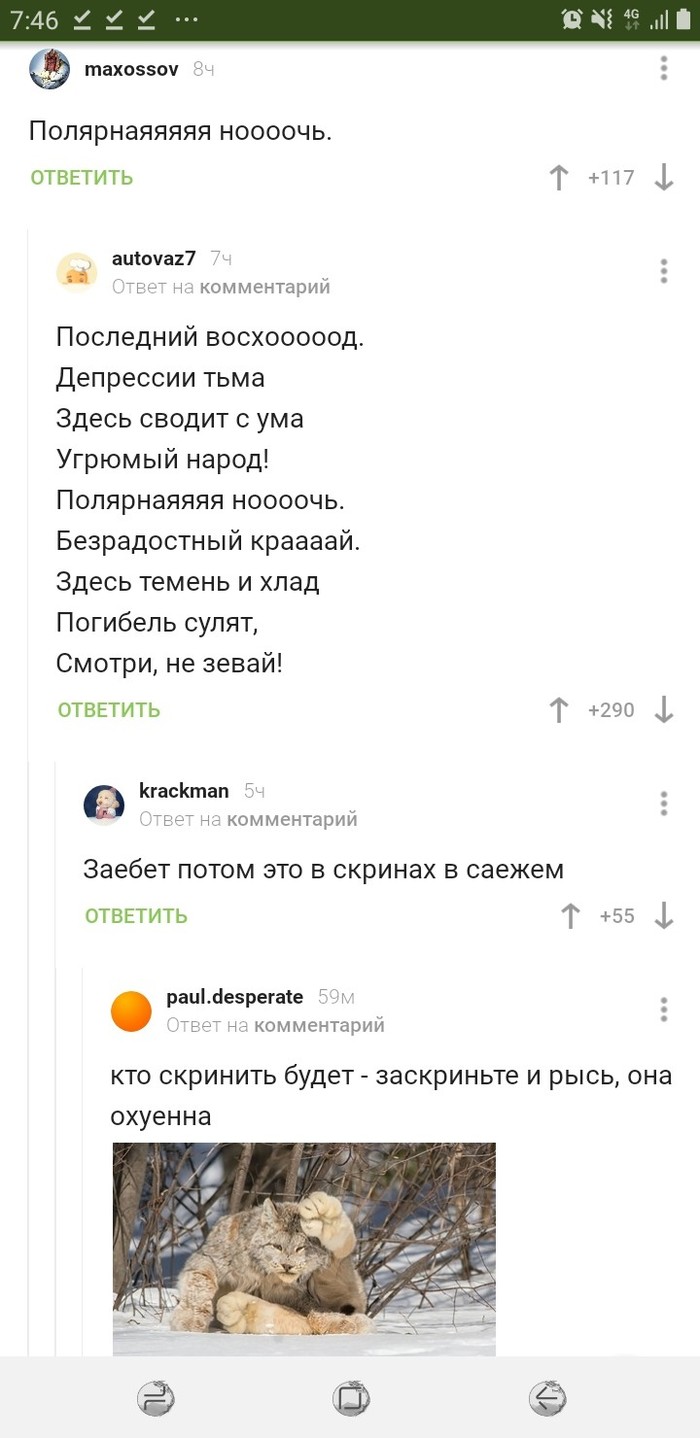
Task: Tap krackman's round avatar picture
Action: point(104,803)
